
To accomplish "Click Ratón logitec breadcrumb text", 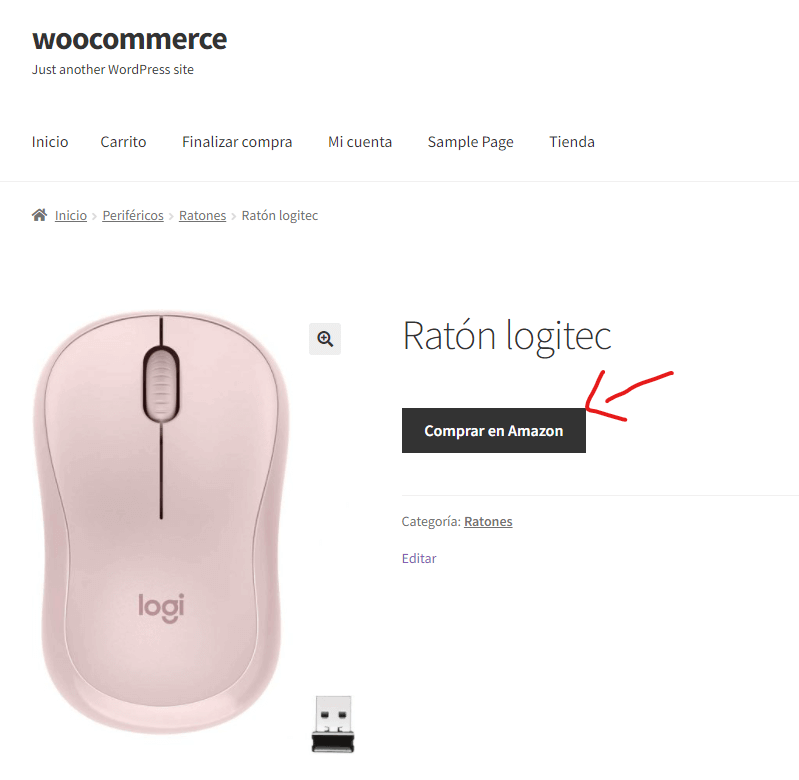I will pyautogui.click(x=280, y=216).
